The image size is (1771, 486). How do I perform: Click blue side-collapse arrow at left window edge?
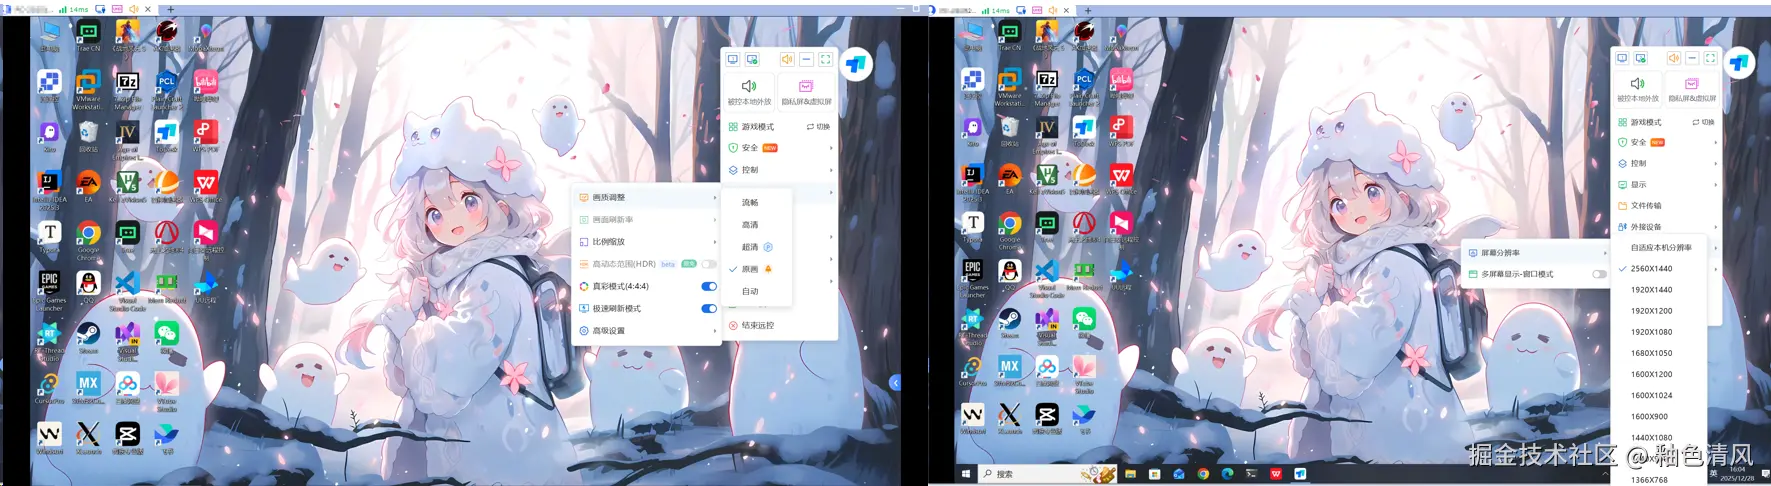(895, 383)
